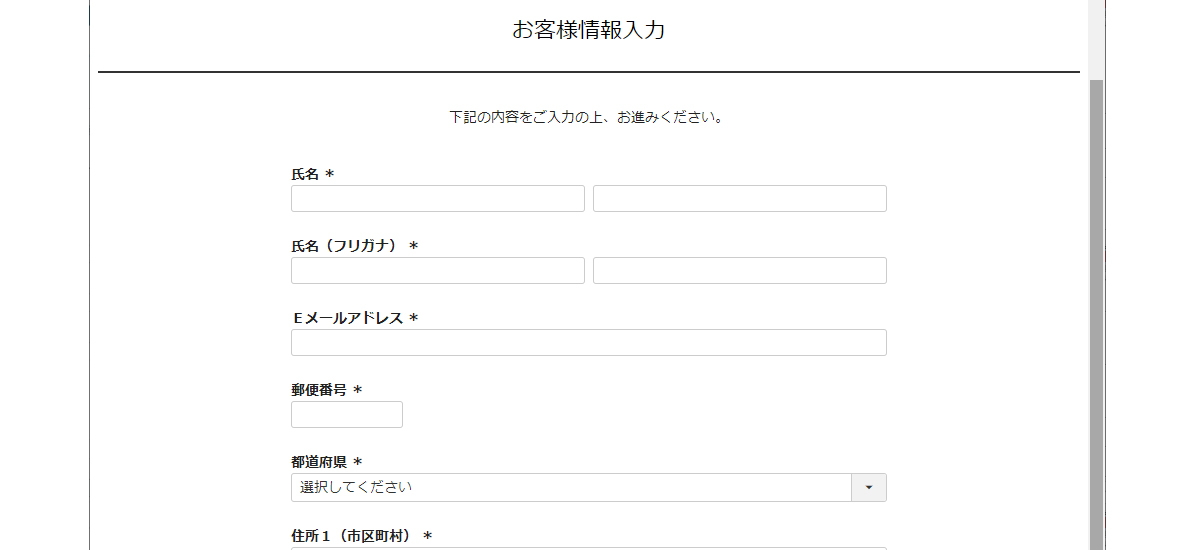Click the Eメールアドレス label

click(x=347, y=319)
